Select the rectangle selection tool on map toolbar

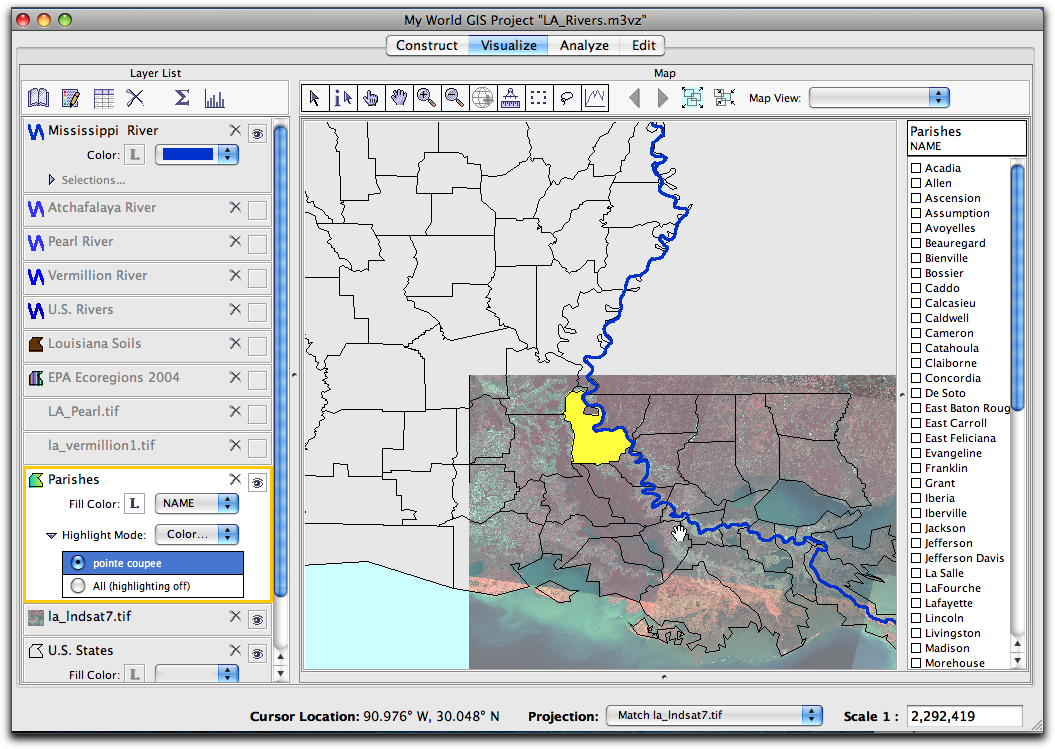(537, 97)
